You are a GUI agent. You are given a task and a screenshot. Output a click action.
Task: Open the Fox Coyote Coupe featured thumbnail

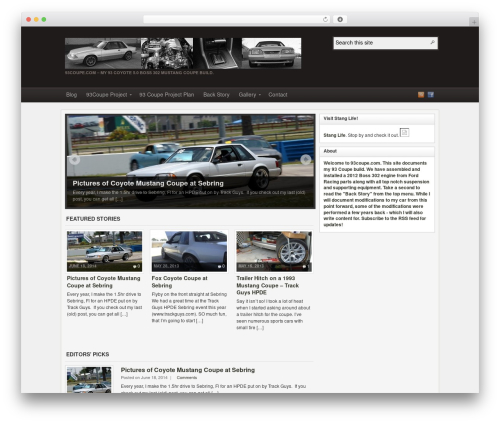189,251
